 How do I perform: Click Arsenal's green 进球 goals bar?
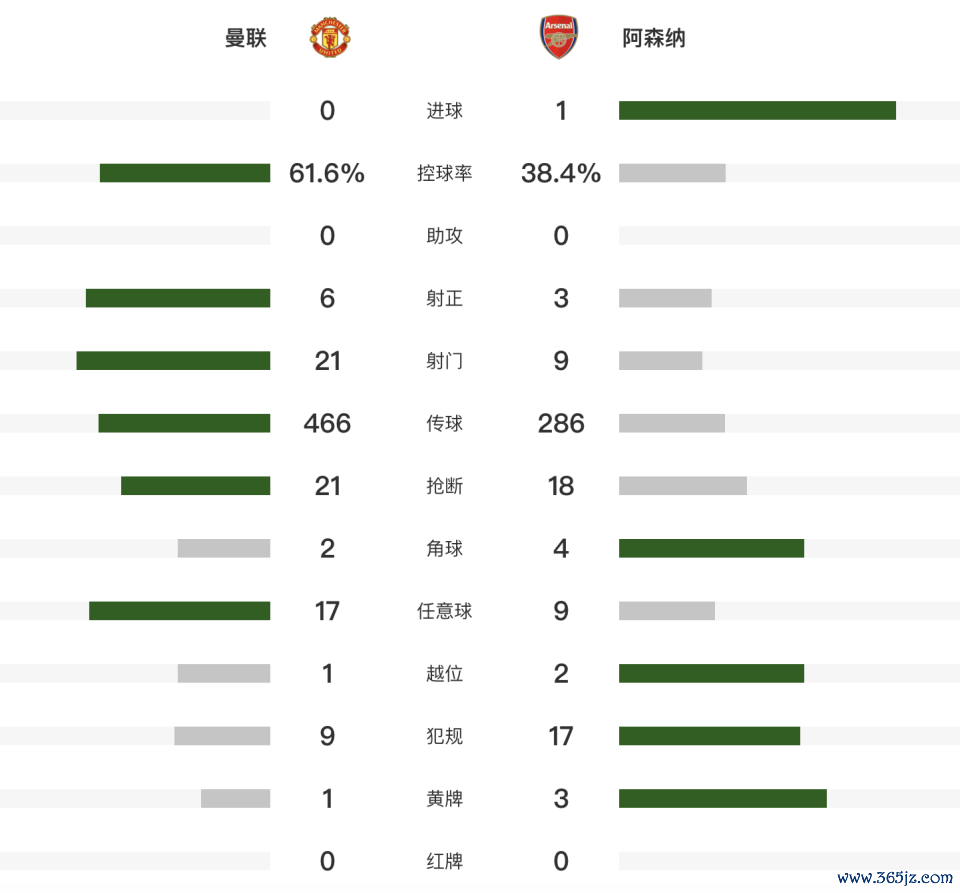[757, 111]
